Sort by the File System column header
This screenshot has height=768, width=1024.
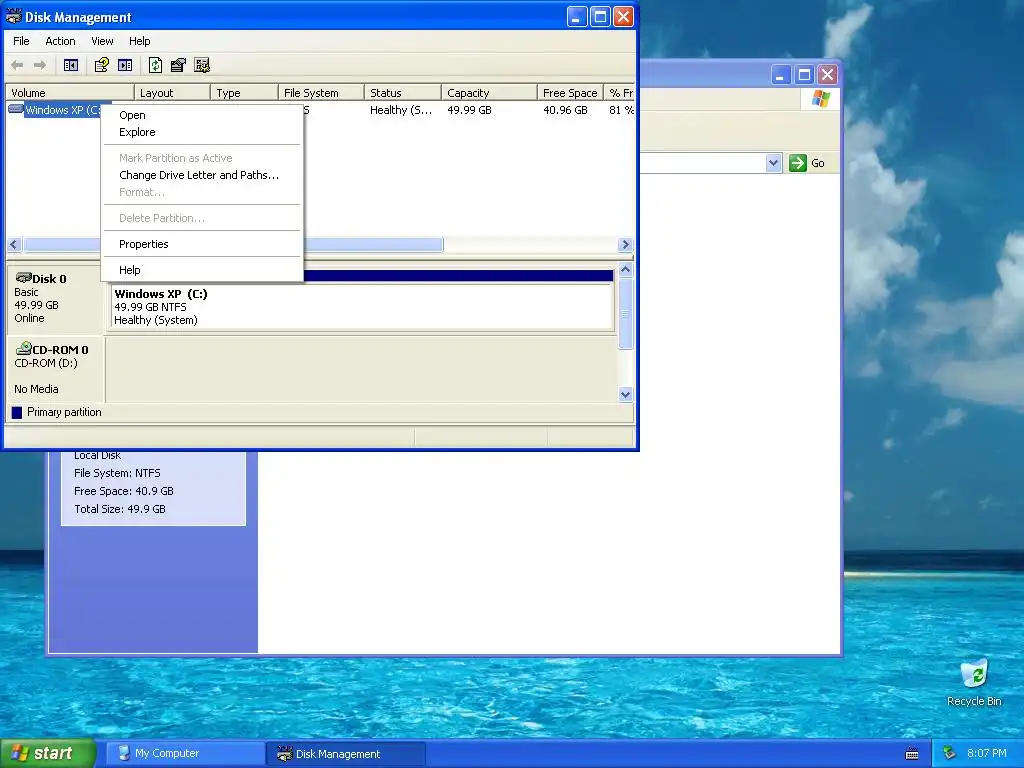pyautogui.click(x=321, y=93)
